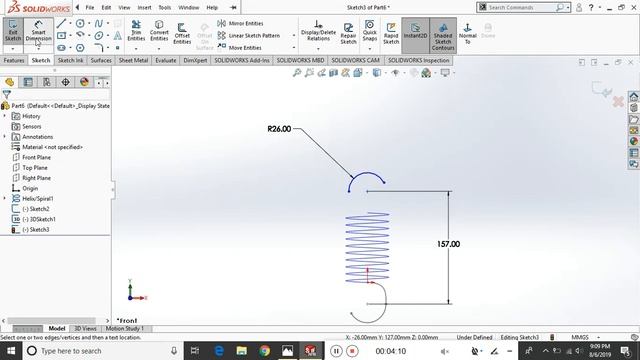The height and width of the screenshot is (360, 640).
Task: Click Quick Snaps tool
Action: (370, 31)
